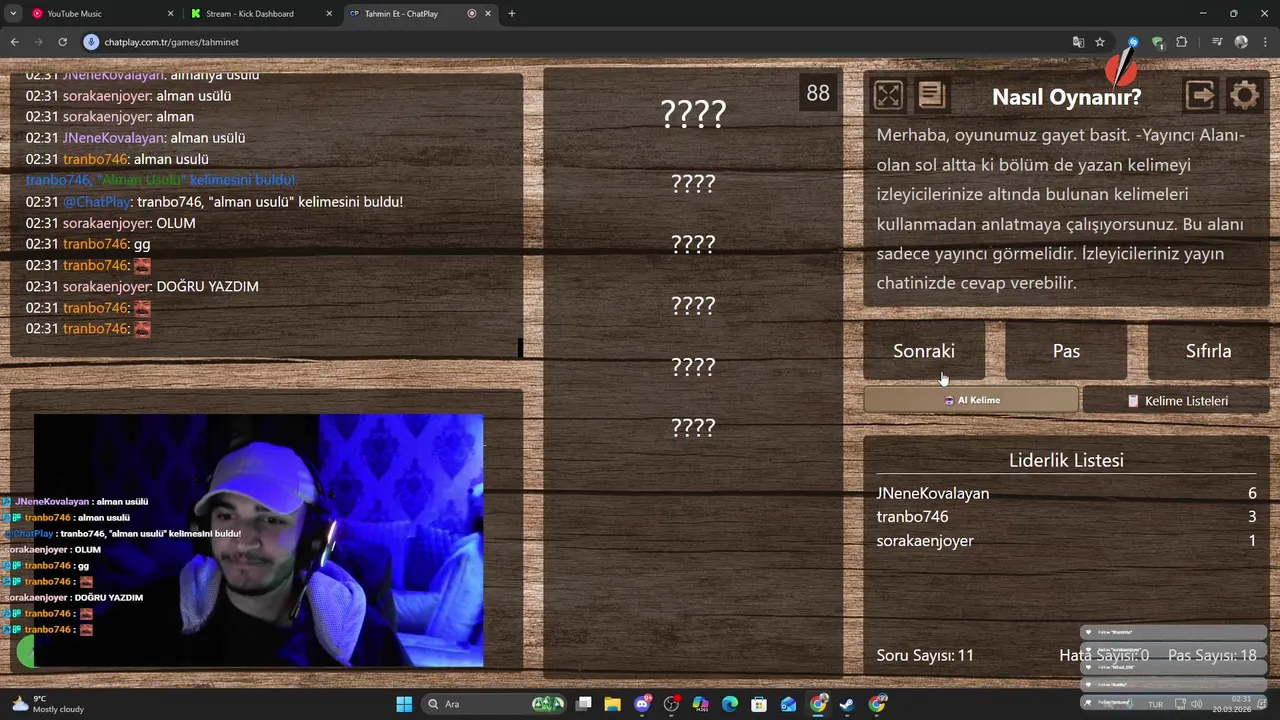
Task: Open the Chrome three-dot menu
Action: coord(1264,42)
